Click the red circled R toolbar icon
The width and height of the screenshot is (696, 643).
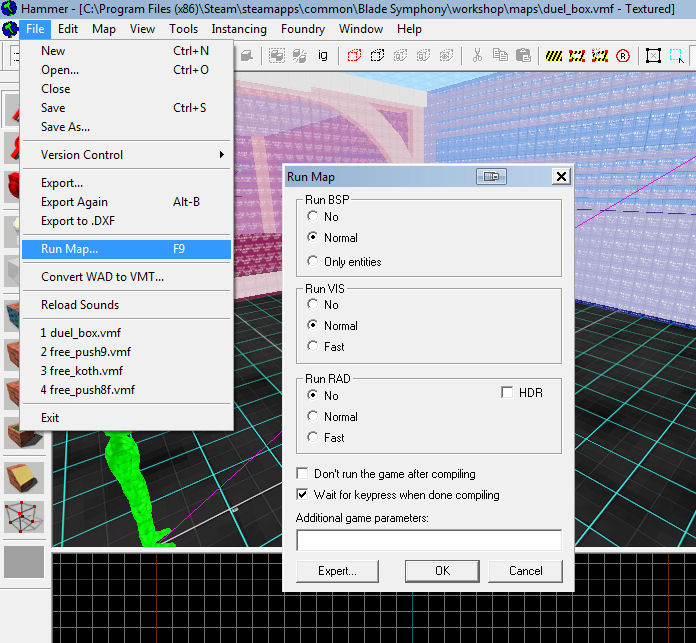624,56
